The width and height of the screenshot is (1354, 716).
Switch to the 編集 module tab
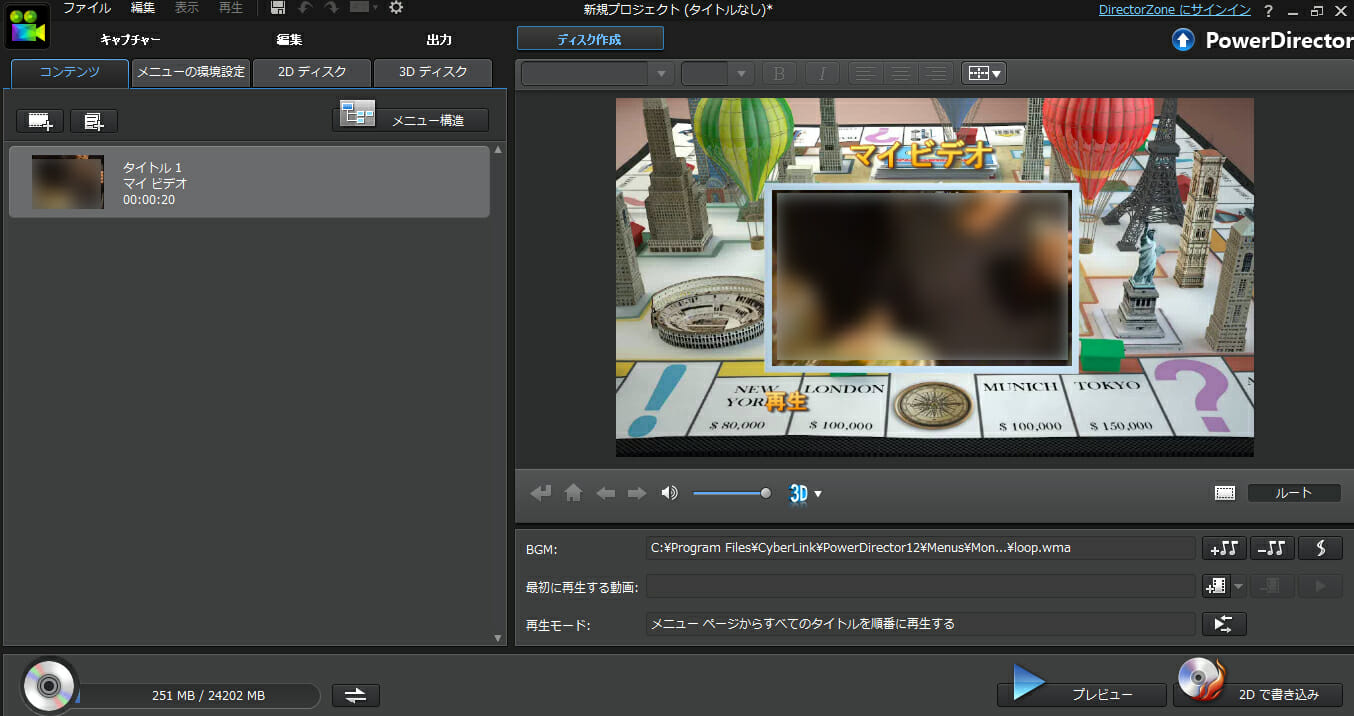289,40
